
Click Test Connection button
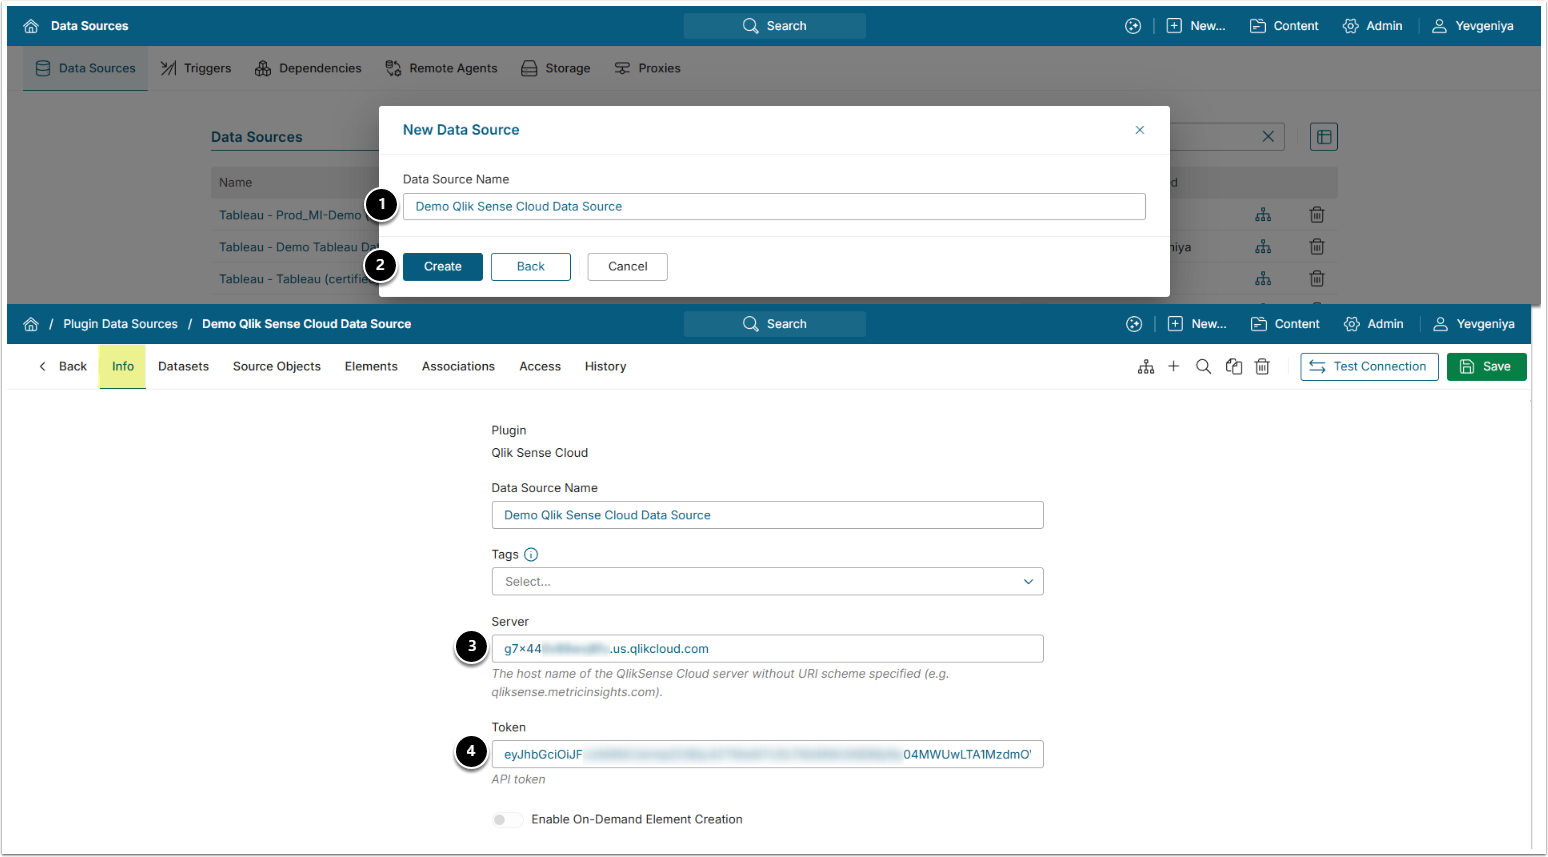(x=1369, y=367)
